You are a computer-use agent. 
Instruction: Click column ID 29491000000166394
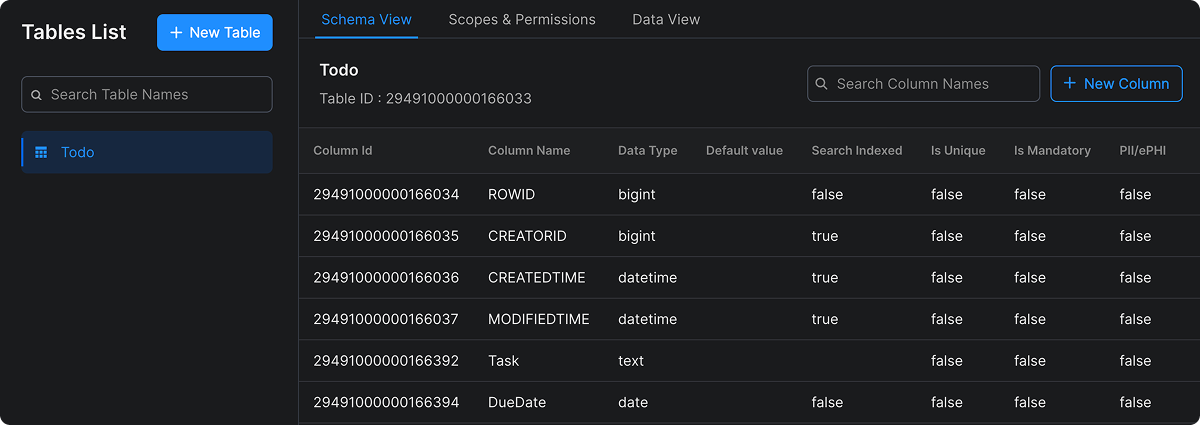point(386,402)
